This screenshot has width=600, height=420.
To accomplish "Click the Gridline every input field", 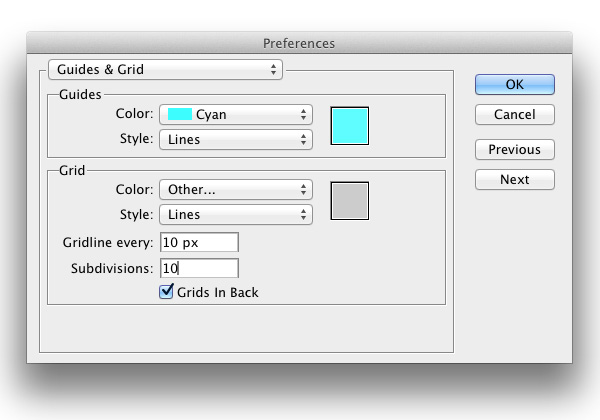I will pos(199,242).
